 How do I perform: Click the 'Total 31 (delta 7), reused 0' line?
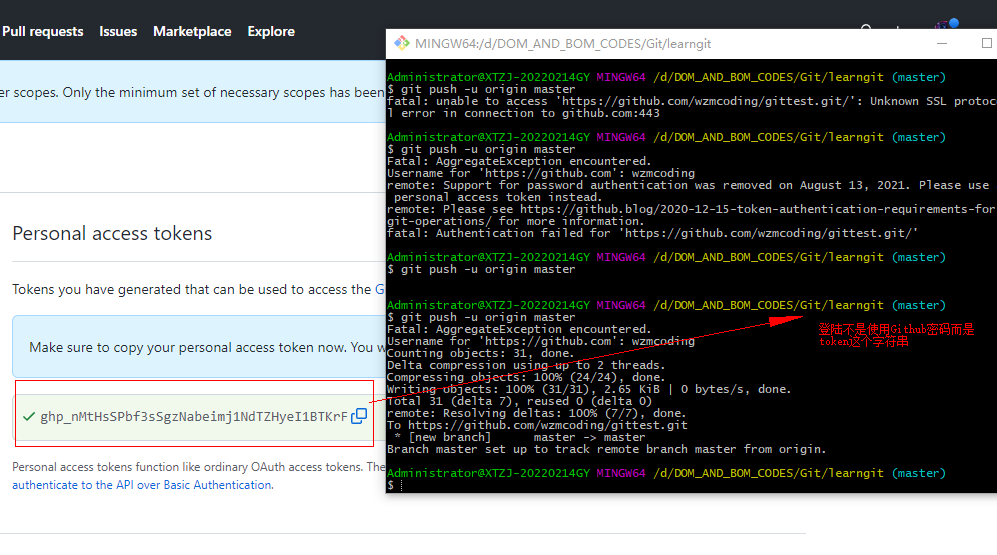point(519,401)
